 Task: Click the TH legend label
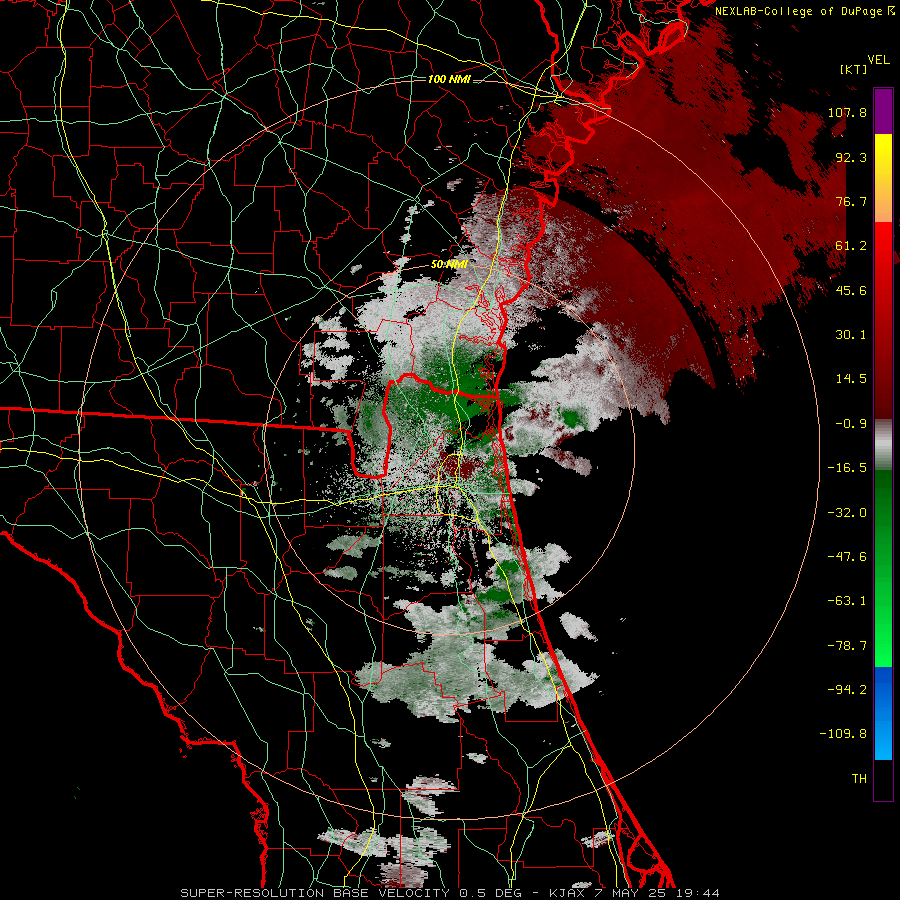coord(859,779)
